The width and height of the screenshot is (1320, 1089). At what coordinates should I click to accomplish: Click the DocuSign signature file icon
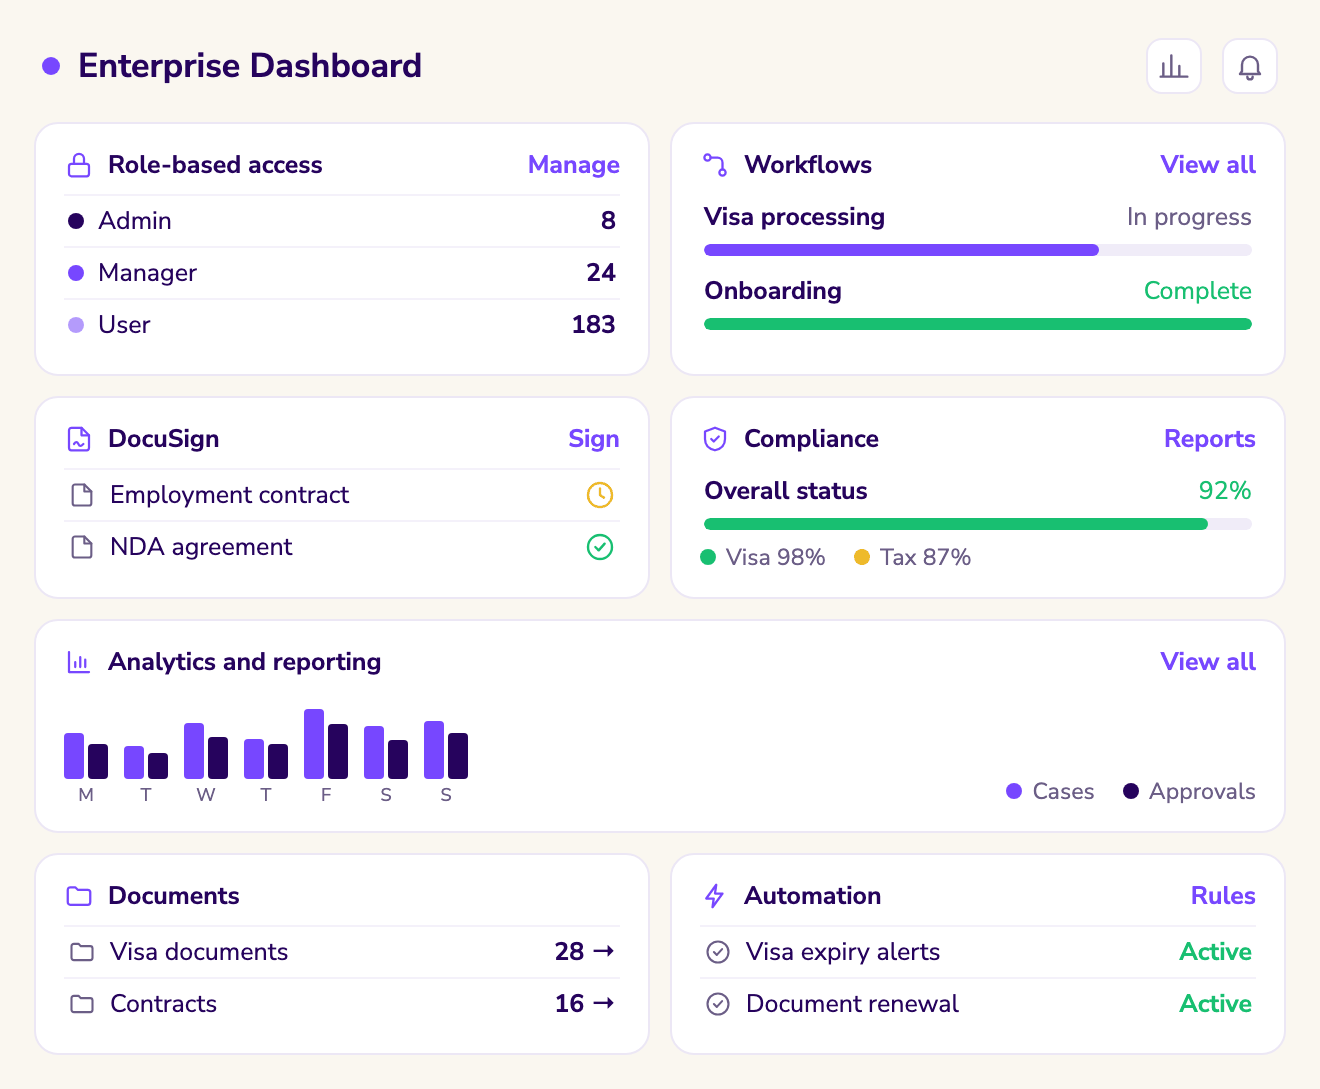click(x=79, y=439)
